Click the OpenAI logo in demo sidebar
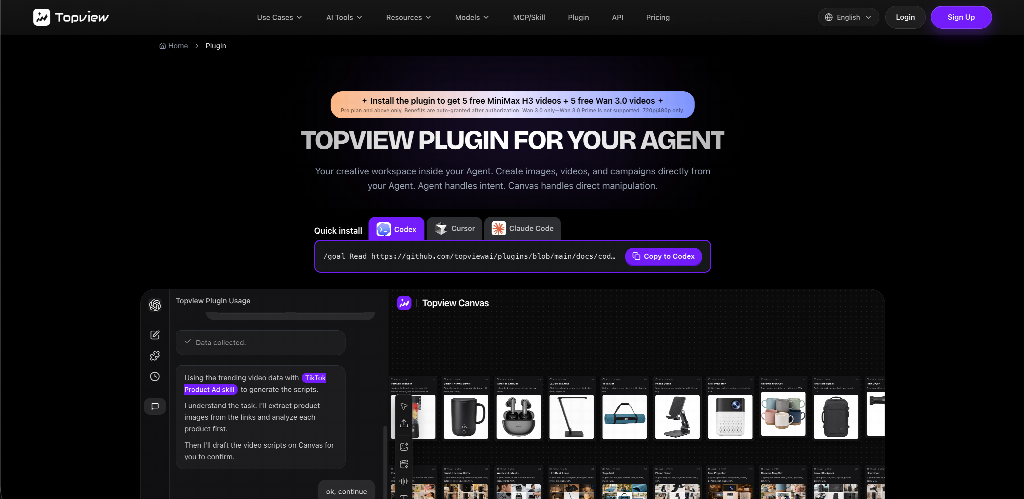The height and width of the screenshot is (499, 1024). point(155,305)
